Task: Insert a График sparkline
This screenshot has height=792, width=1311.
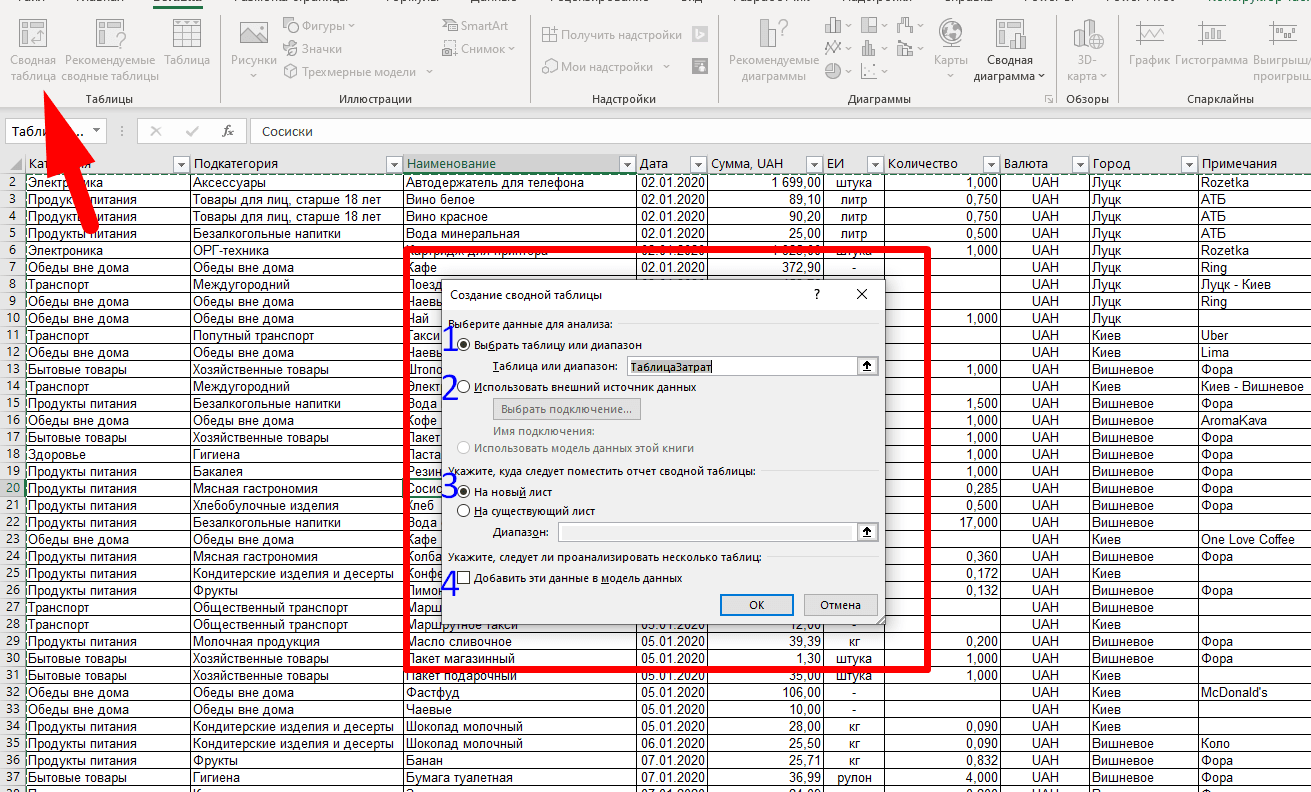Action: pos(1149,44)
